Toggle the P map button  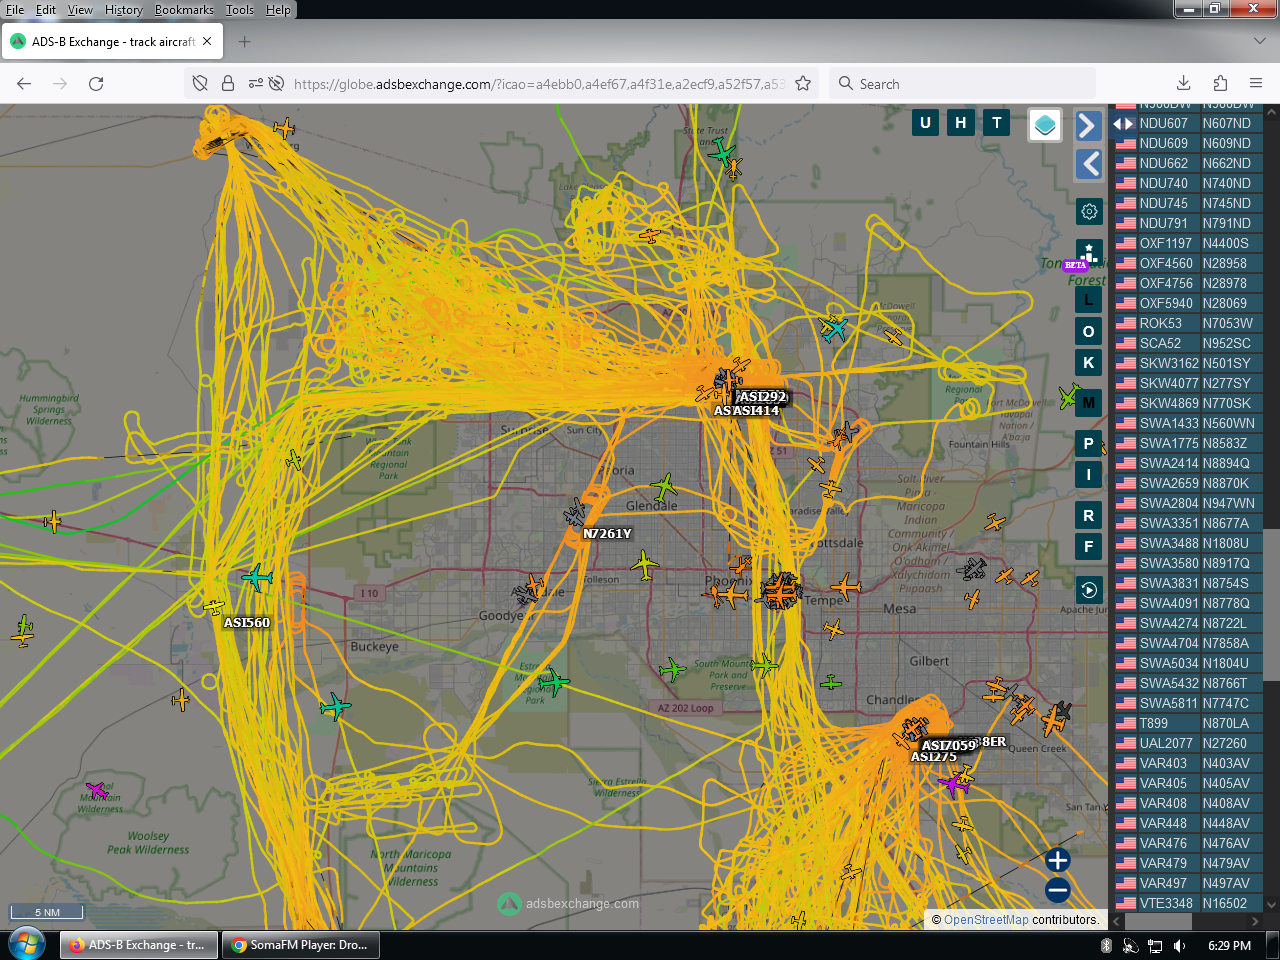coord(1089,444)
